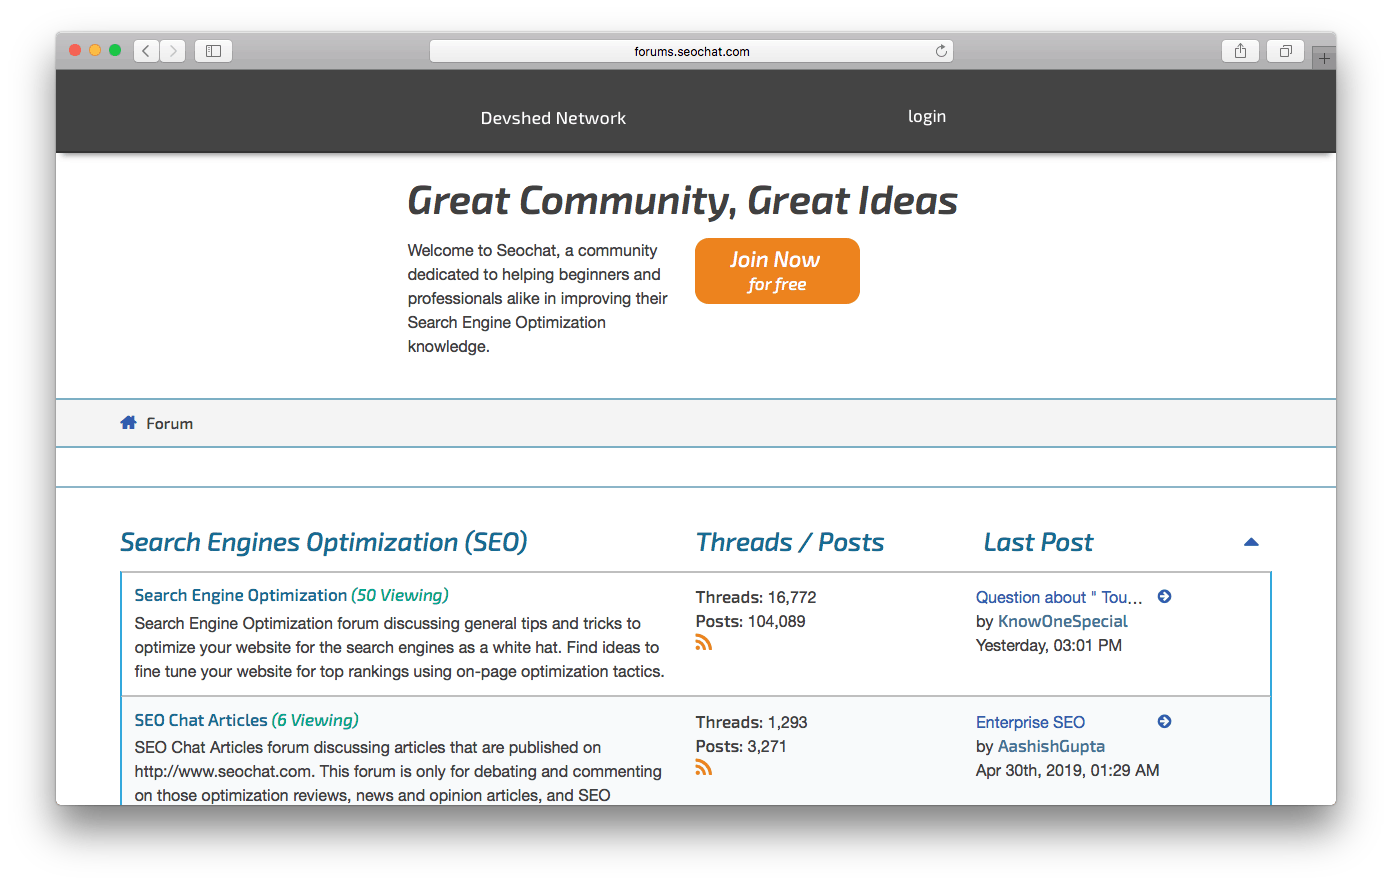1392x885 pixels.
Task: Show all tabs with the tab overview icon
Action: (x=1286, y=51)
